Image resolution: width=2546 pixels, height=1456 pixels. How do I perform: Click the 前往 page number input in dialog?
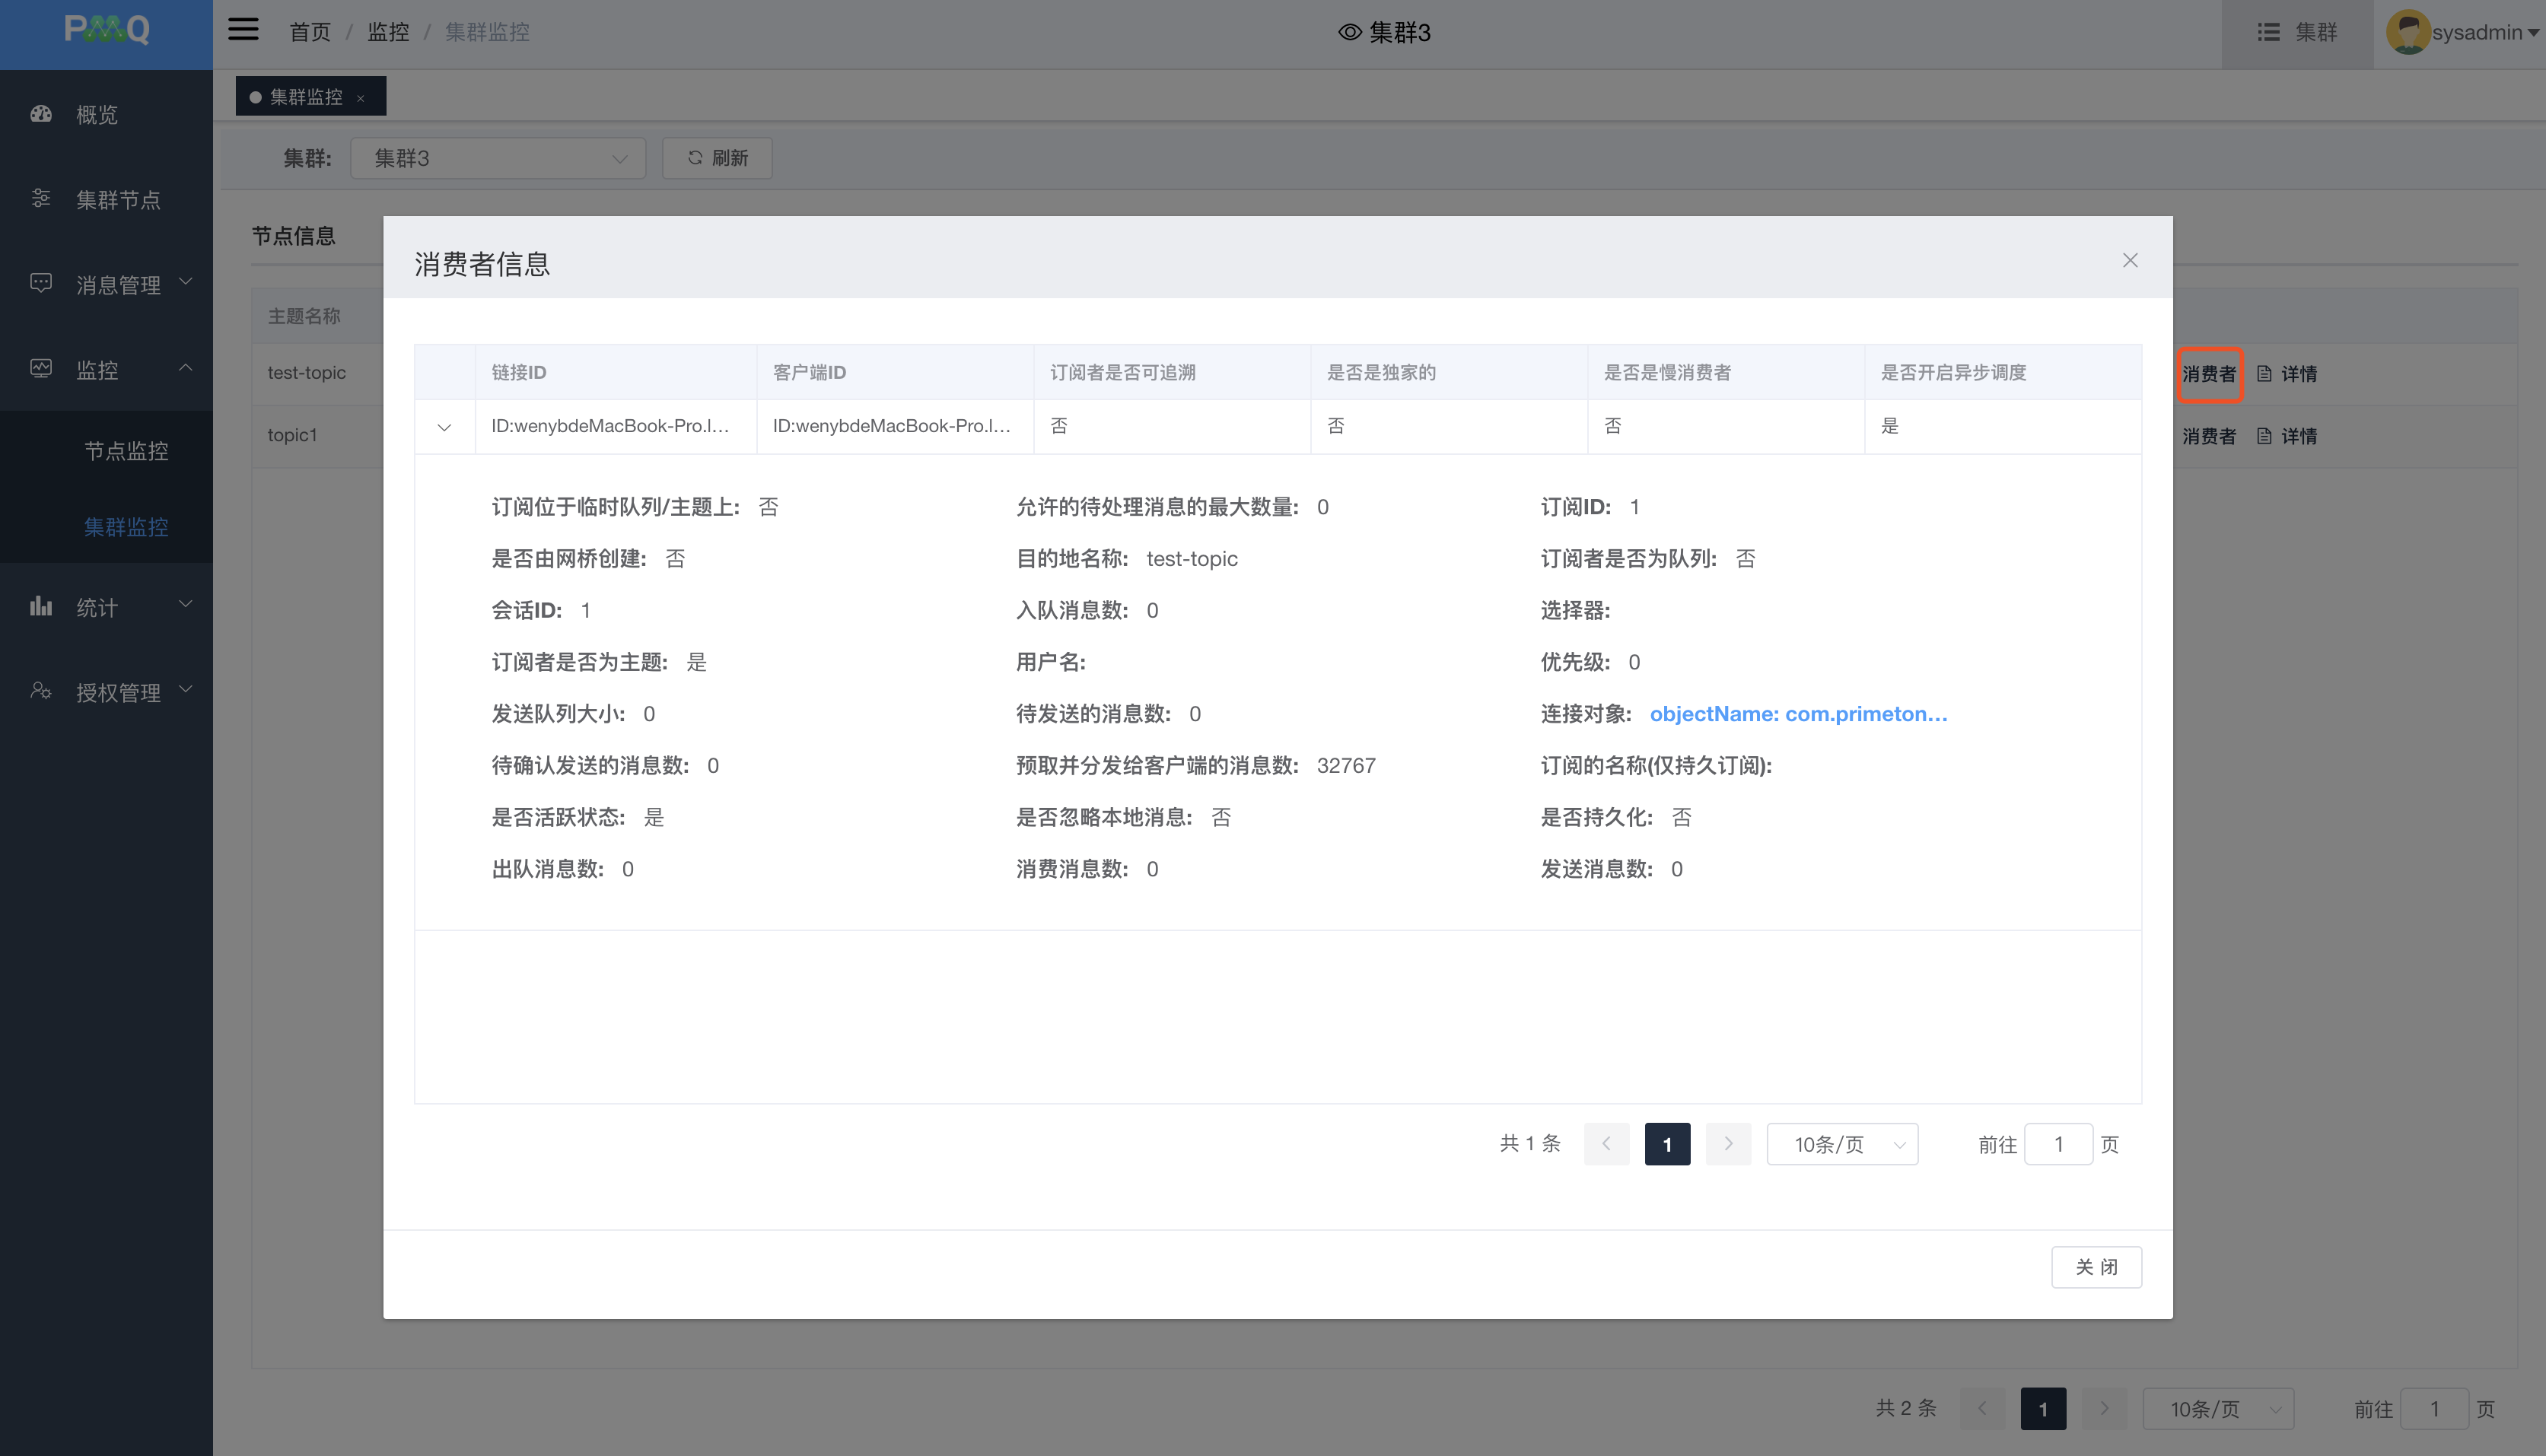click(2058, 1144)
